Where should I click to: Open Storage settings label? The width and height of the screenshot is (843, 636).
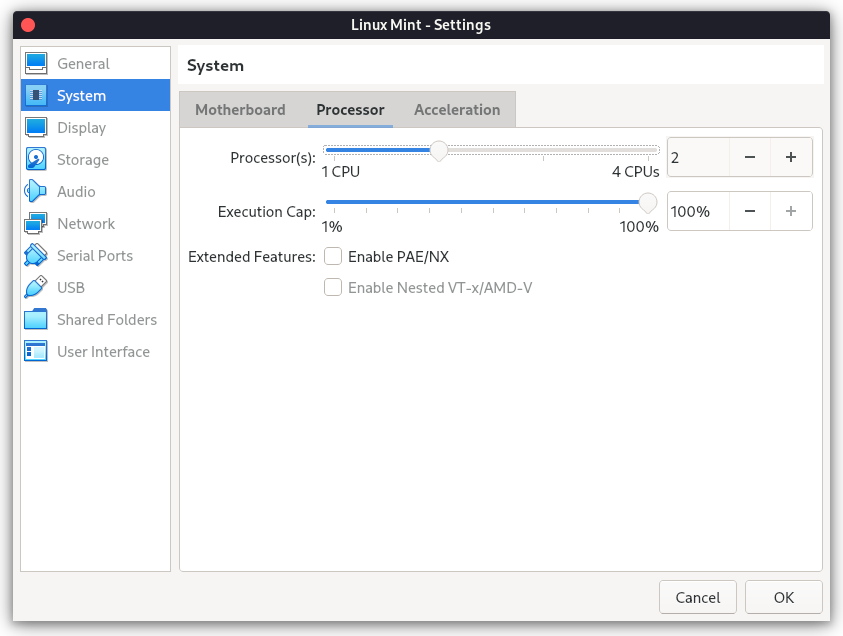coord(83,160)
